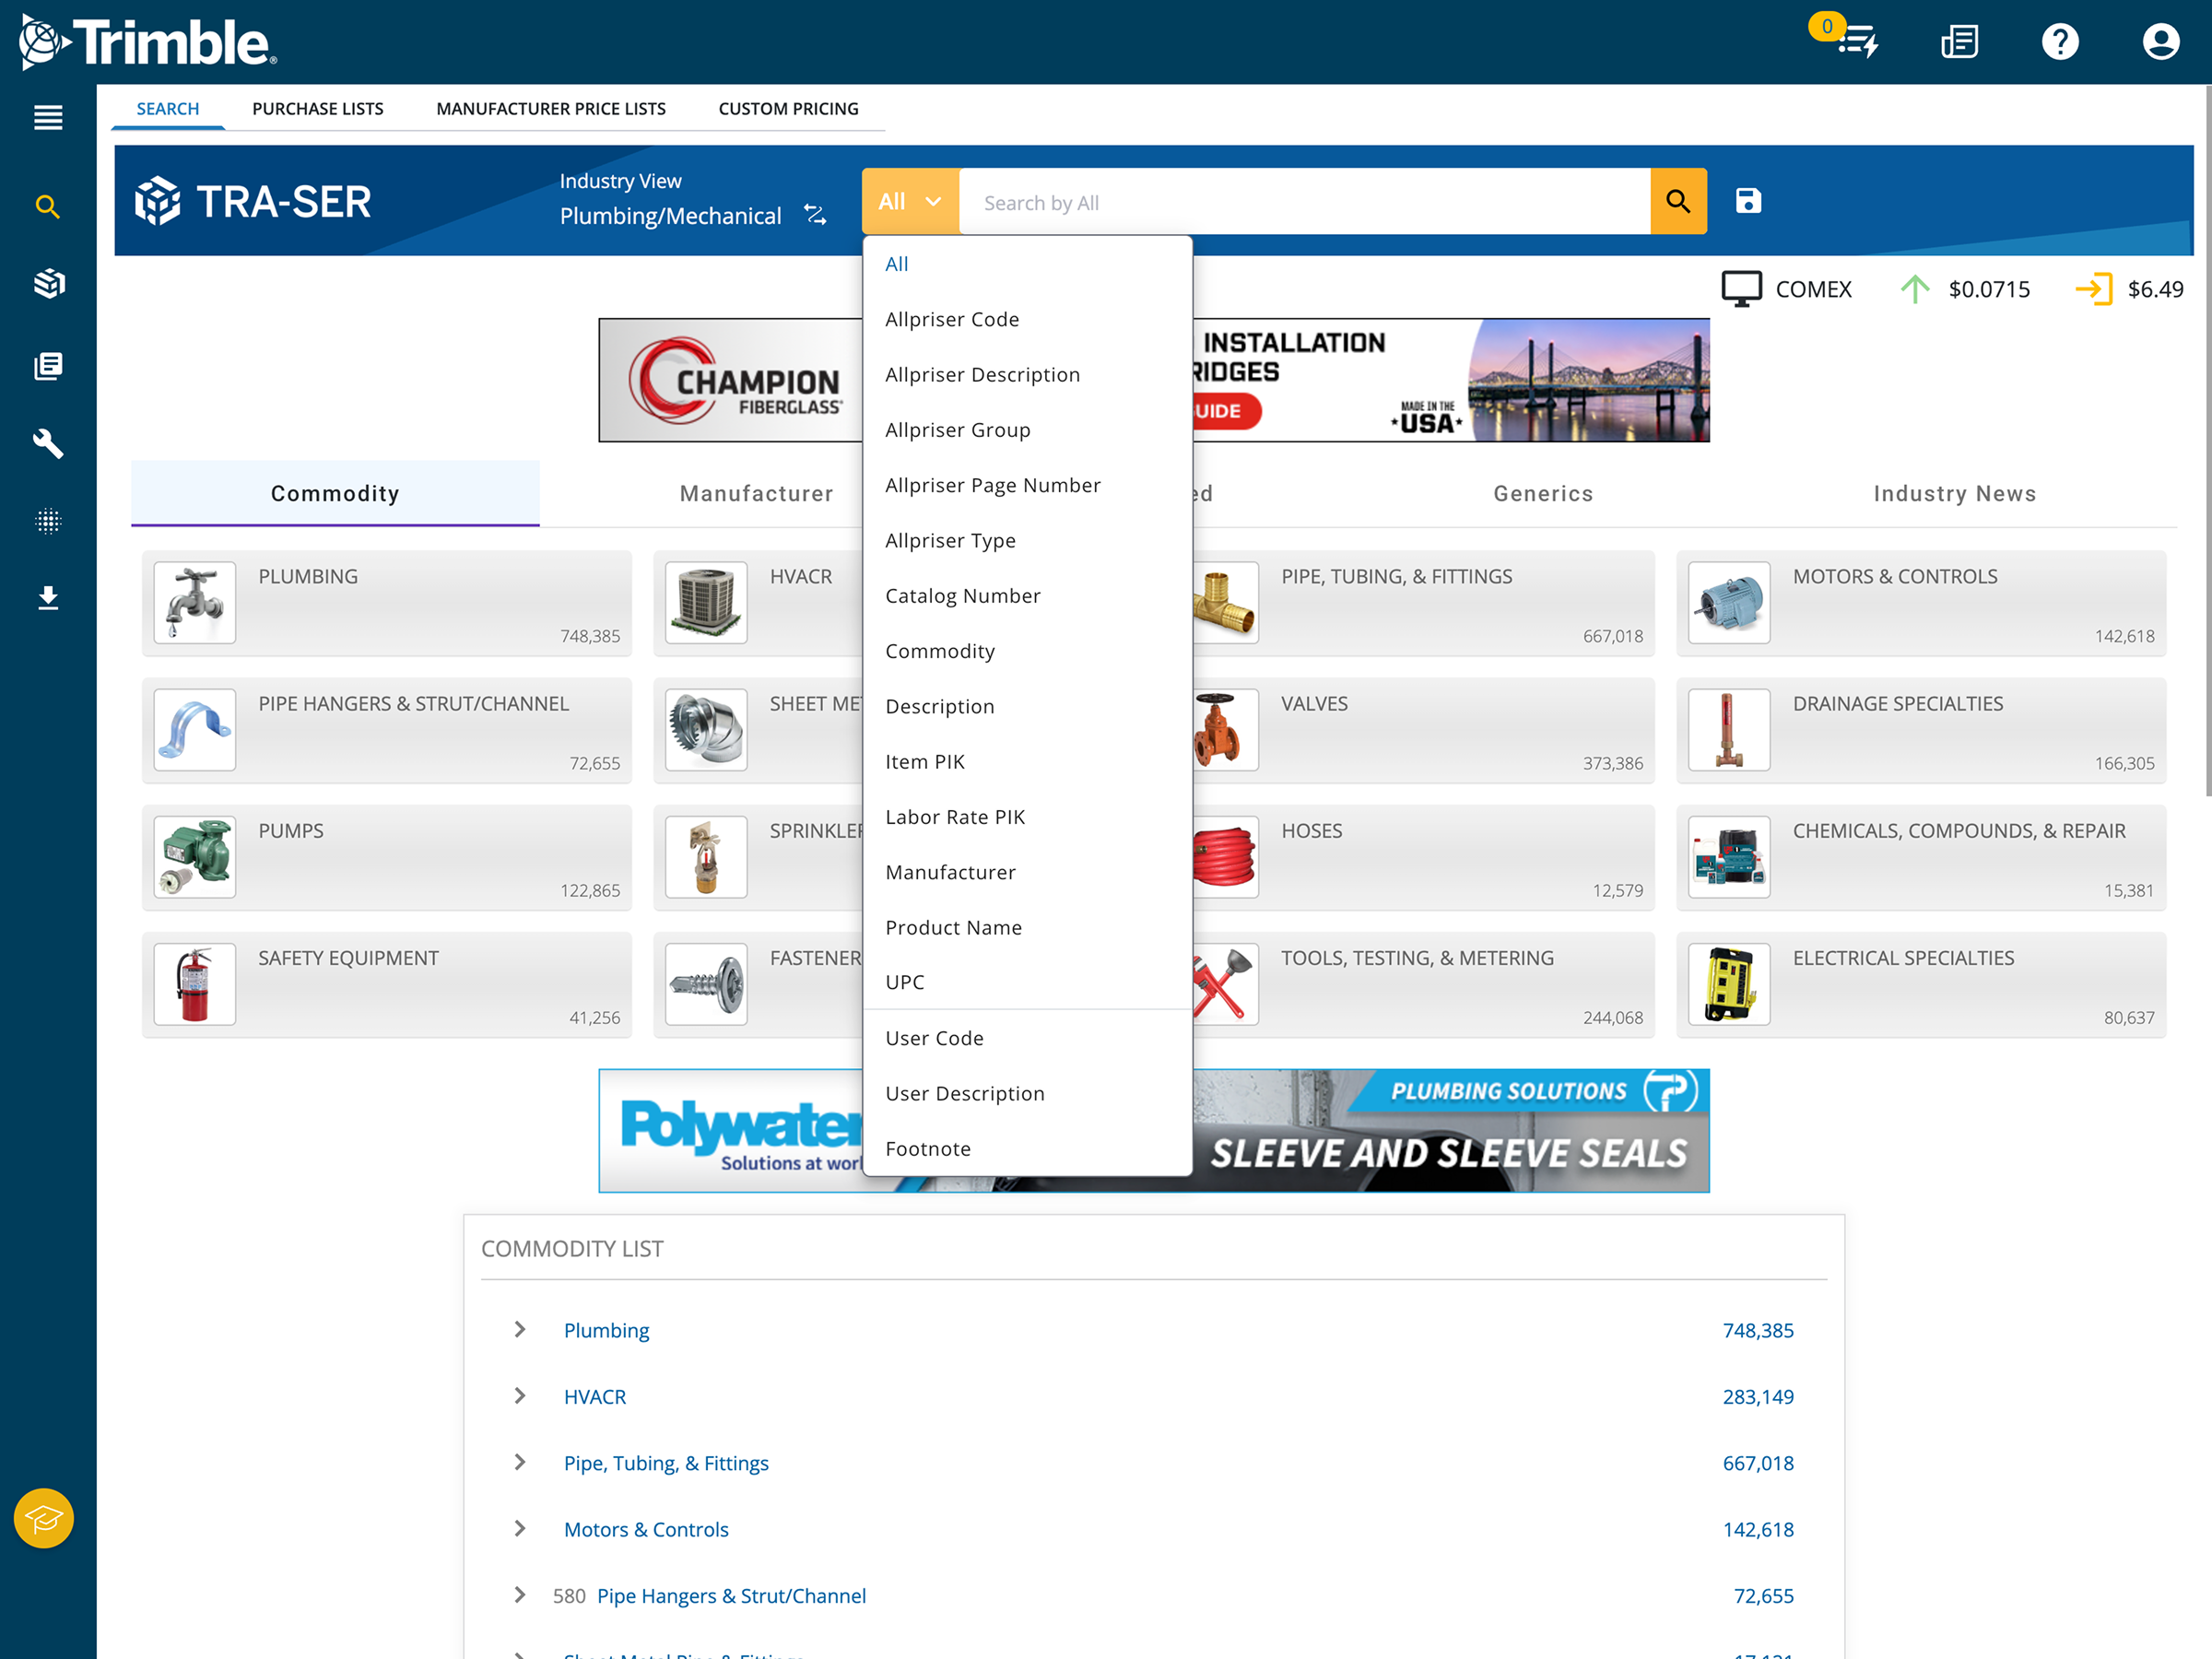This screenshot has width=2212, height=1659.
Task: Select Product Name option
Action: [1027, 927]
